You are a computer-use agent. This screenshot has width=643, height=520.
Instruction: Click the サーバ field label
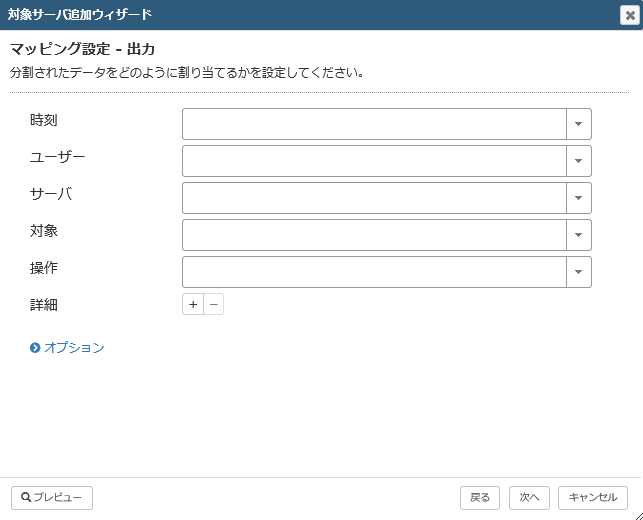click(51, 194)
